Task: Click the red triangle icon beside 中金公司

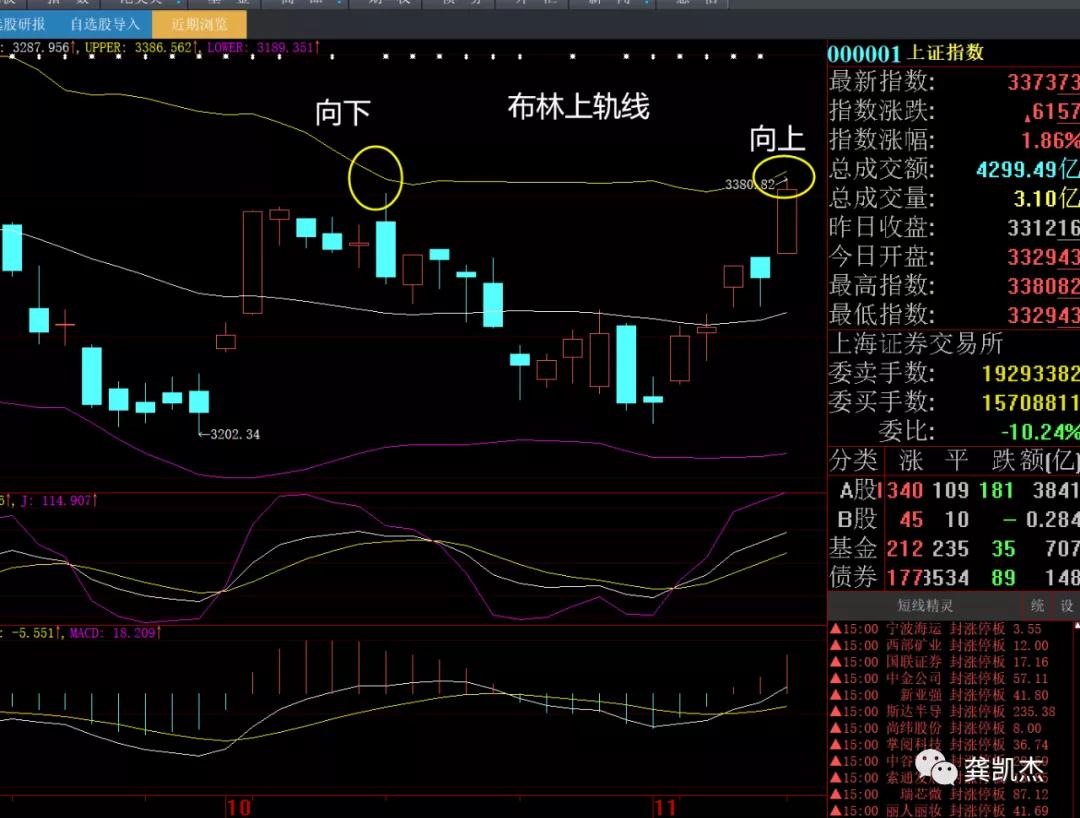Action: 835,678
